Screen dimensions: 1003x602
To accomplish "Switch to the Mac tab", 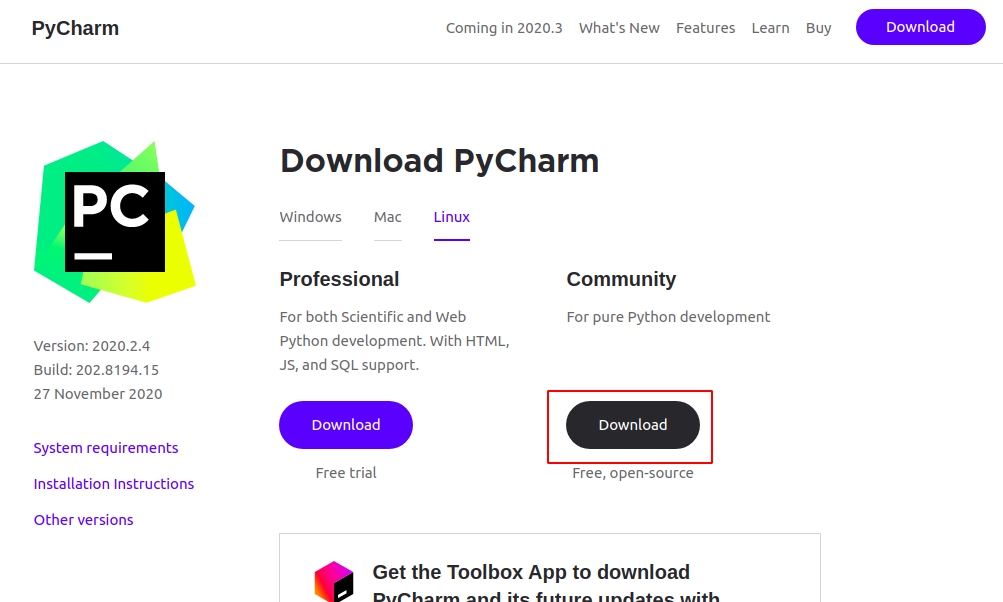I will pos(387,217).
